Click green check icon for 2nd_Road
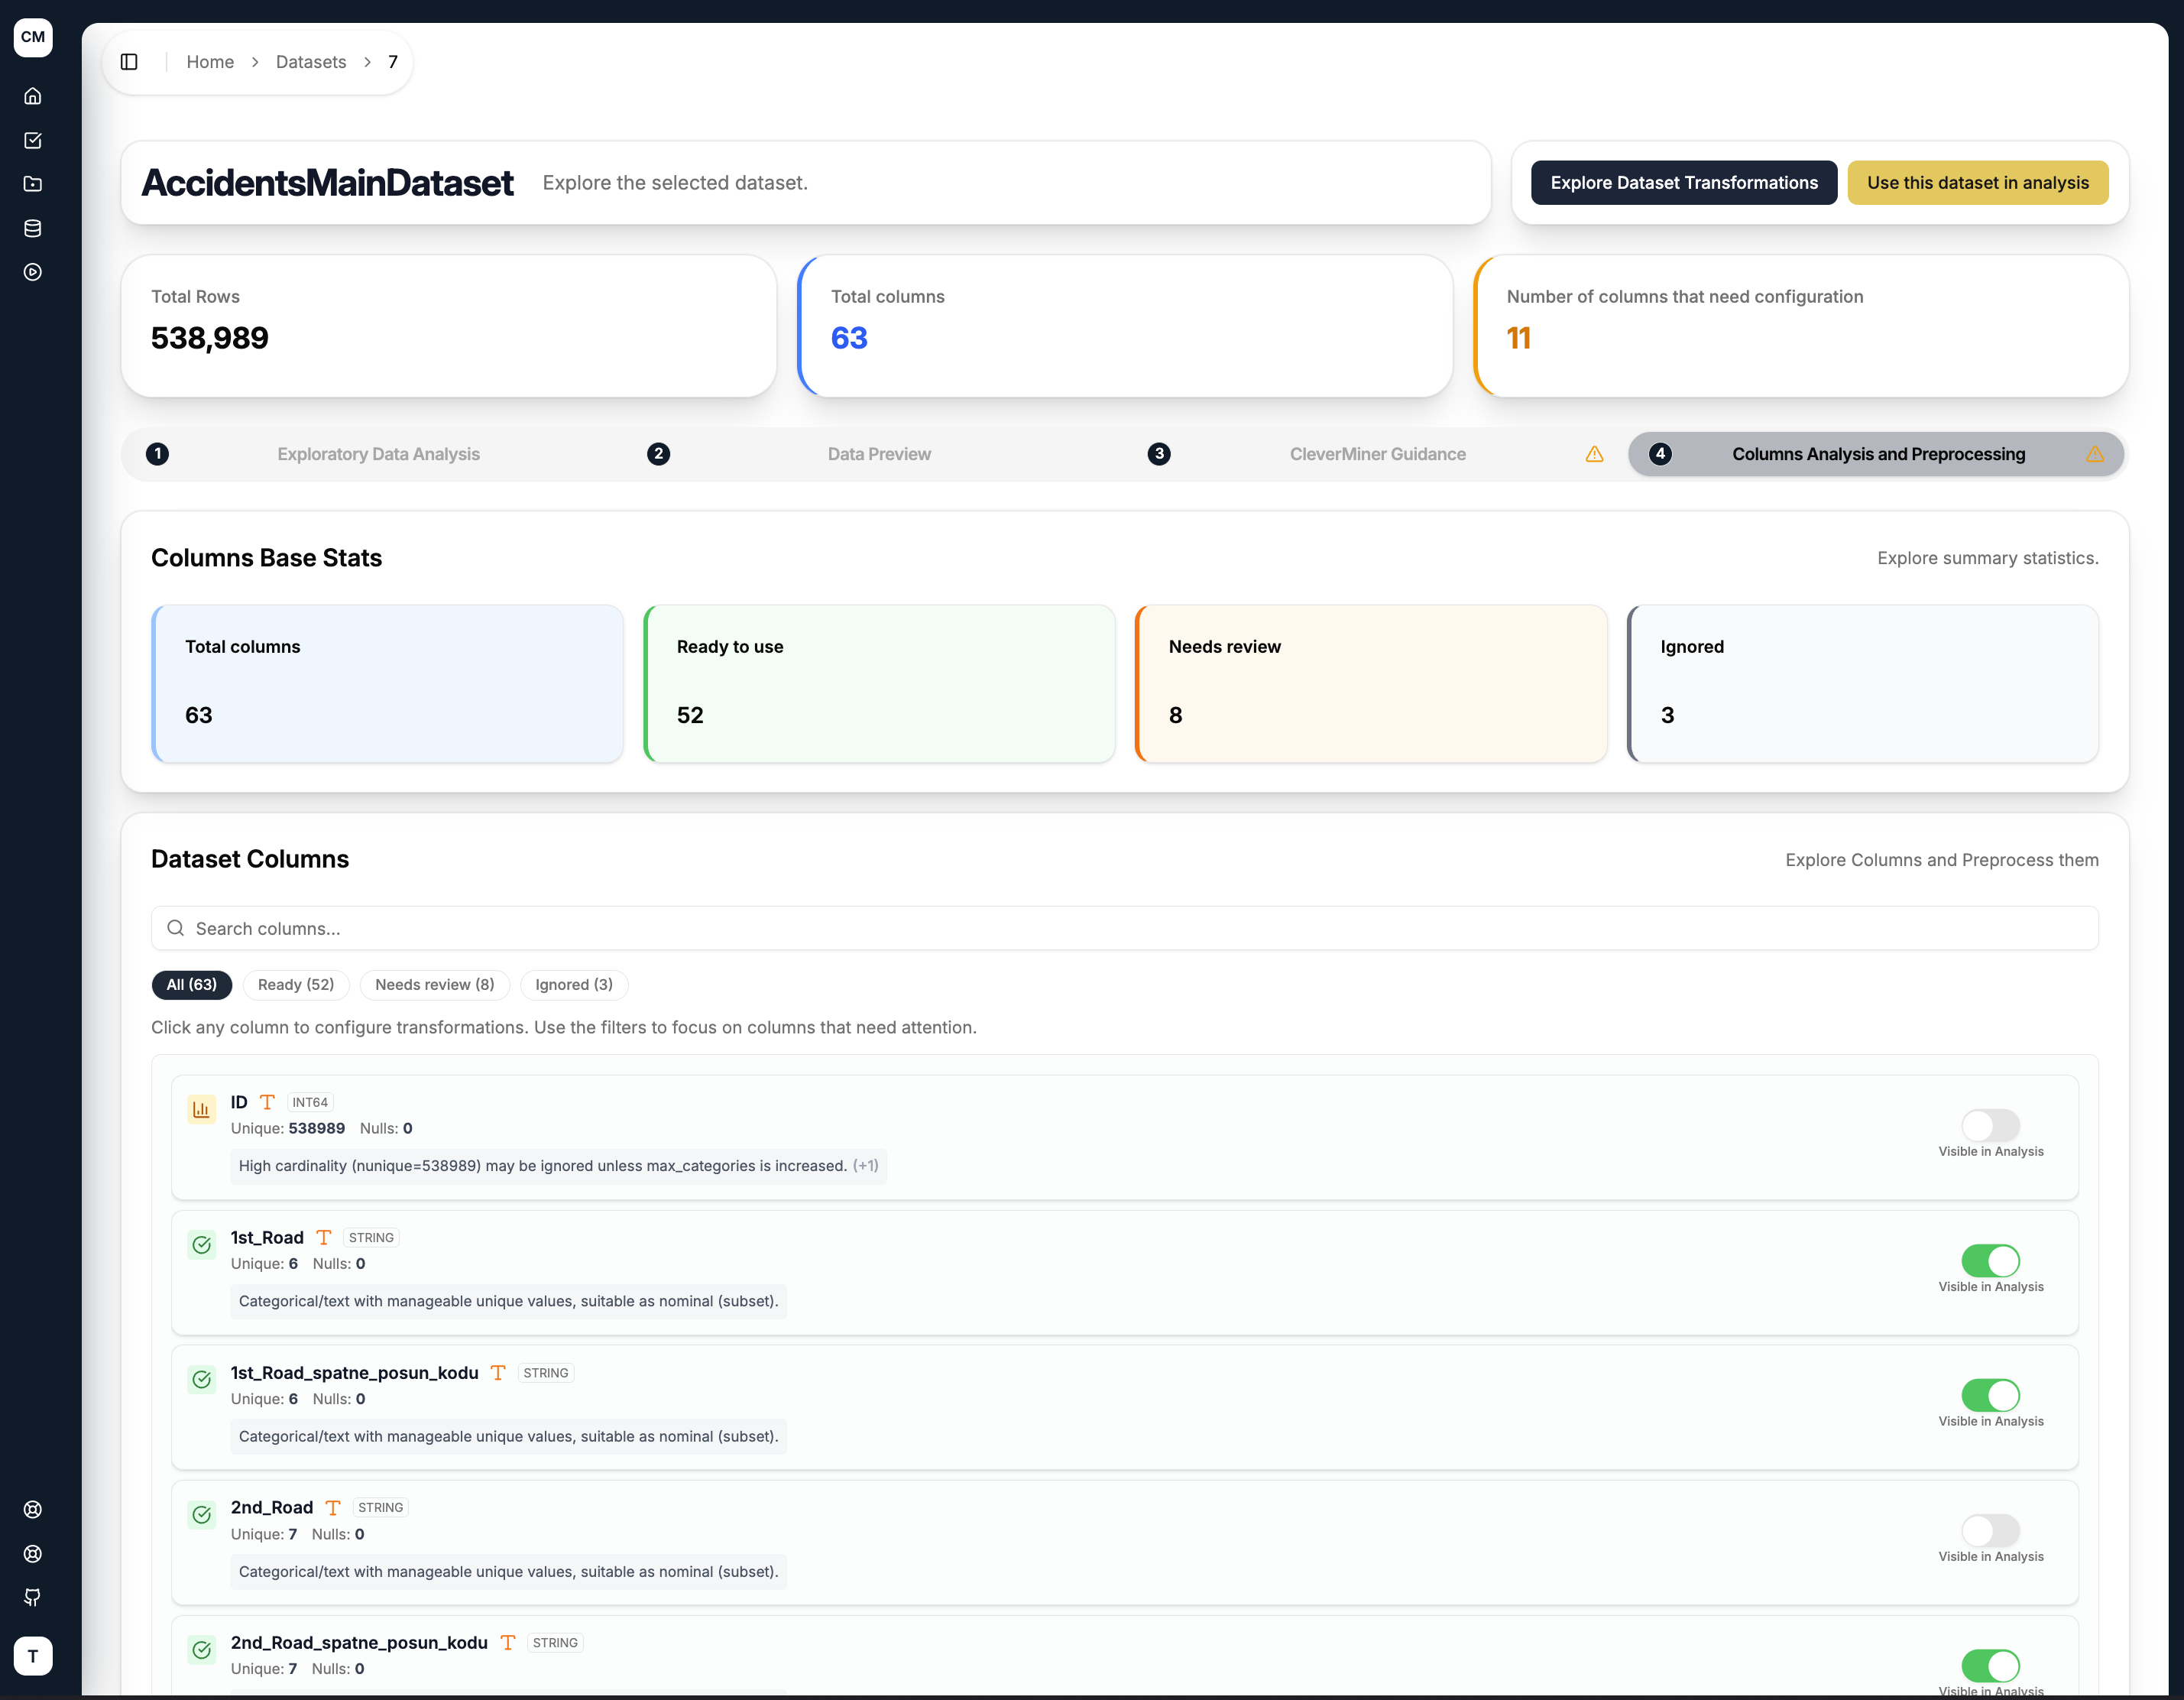 click(x=202, y=1514)
